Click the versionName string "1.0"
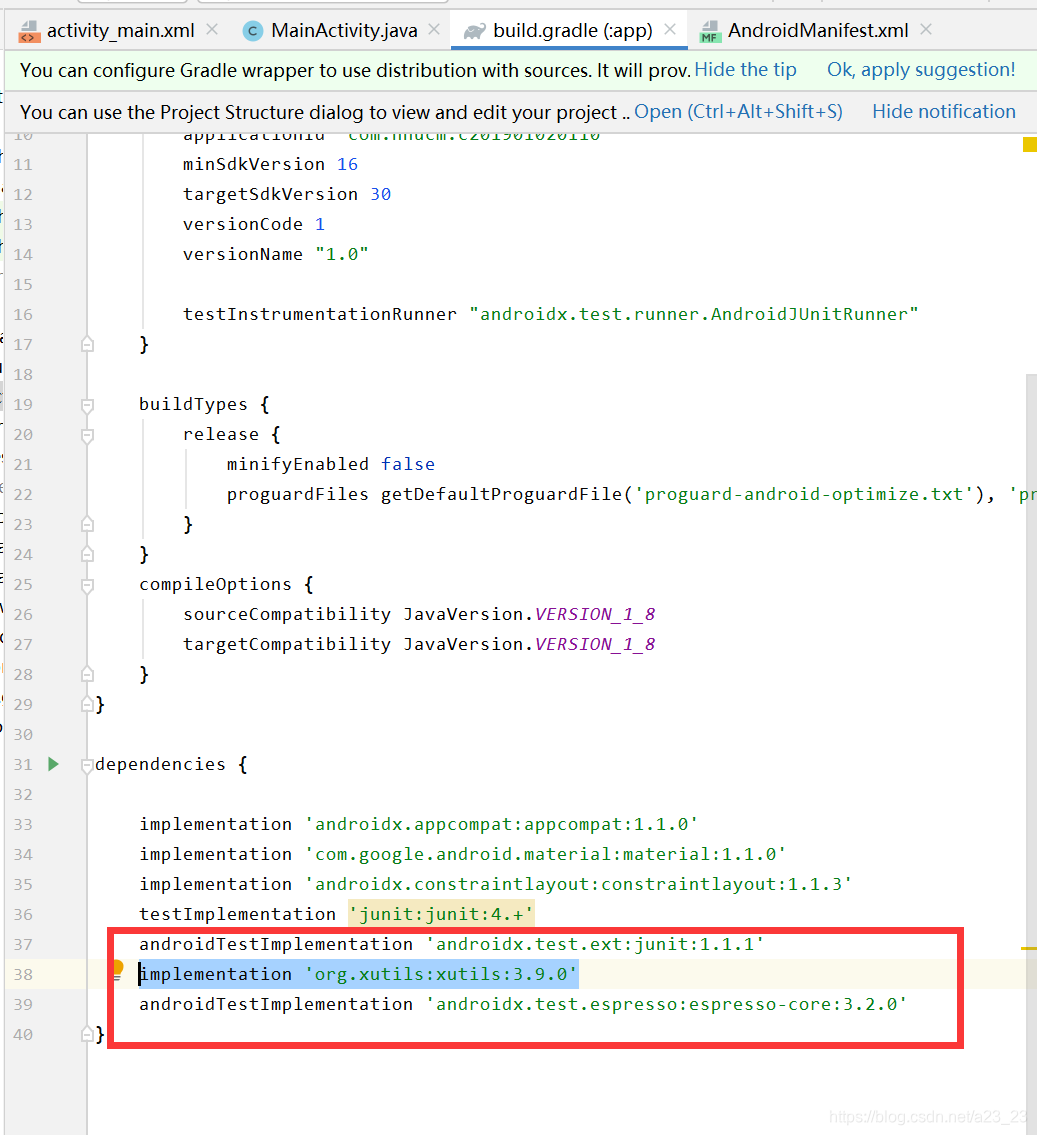Screen dimensions: 1037x1135 [342, 254]
